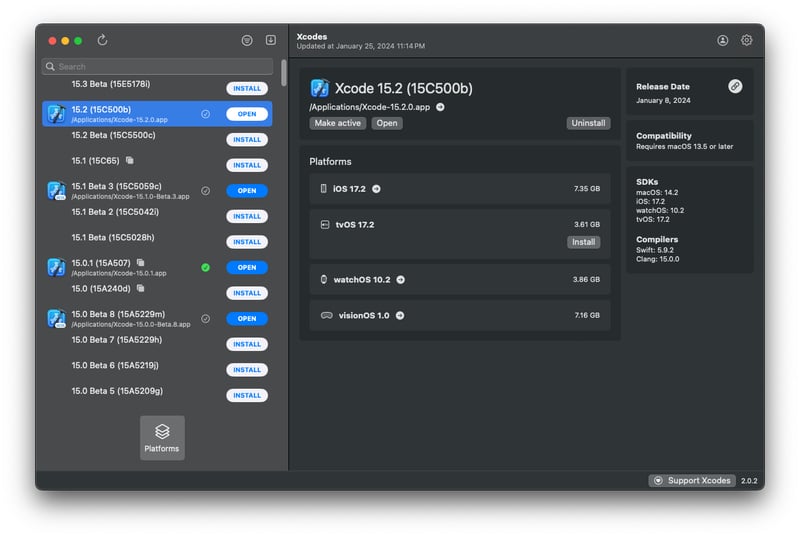Toggle green active checkmark for 15.0.1
The width and height of the screenshot is (800, 537).
pos(205,267)
